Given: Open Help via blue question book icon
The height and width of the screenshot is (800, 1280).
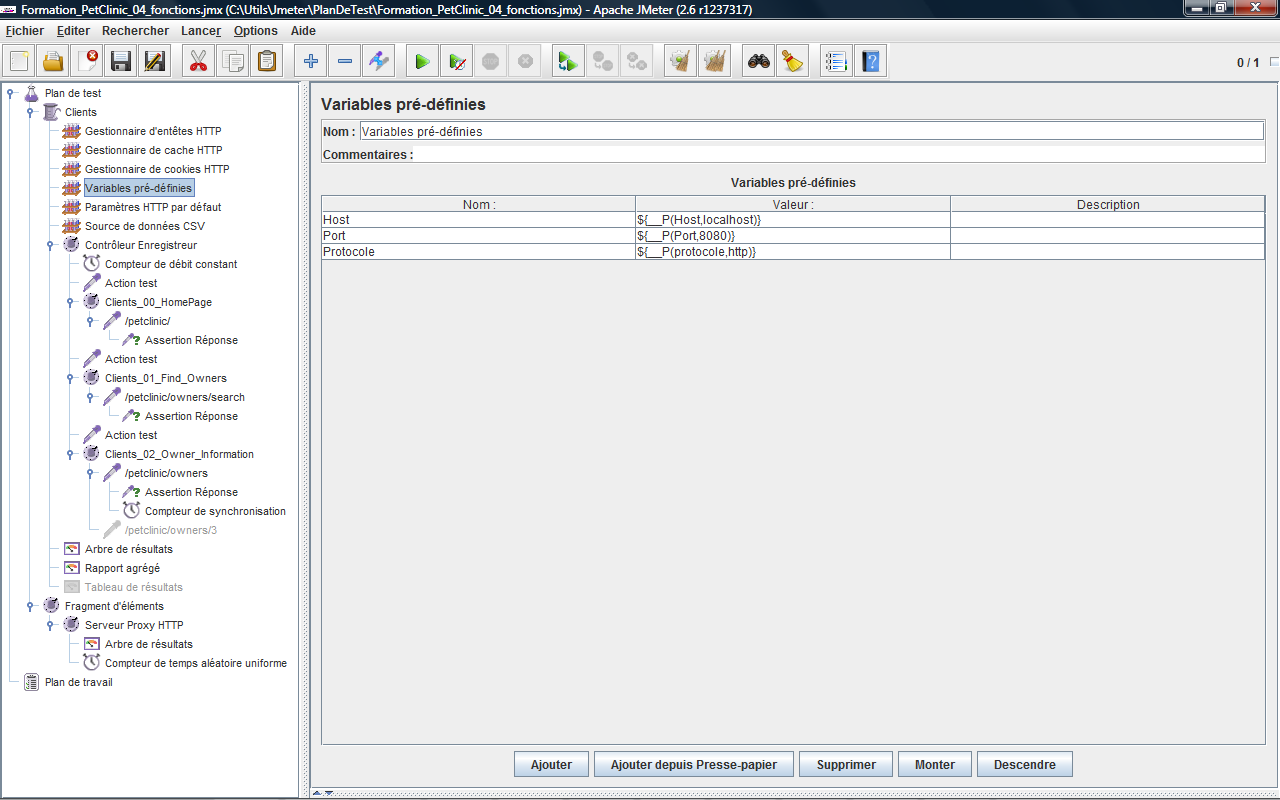Looking at the screenshot, I should [870, 62].
